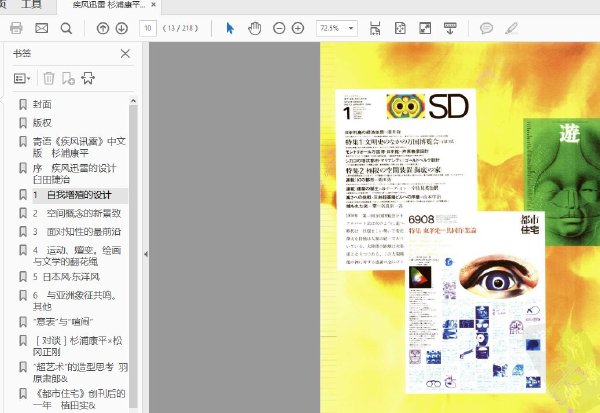Select bookmark 1 自我增殖的设计
The image size is (600, 413).
(x=72, y=195)
